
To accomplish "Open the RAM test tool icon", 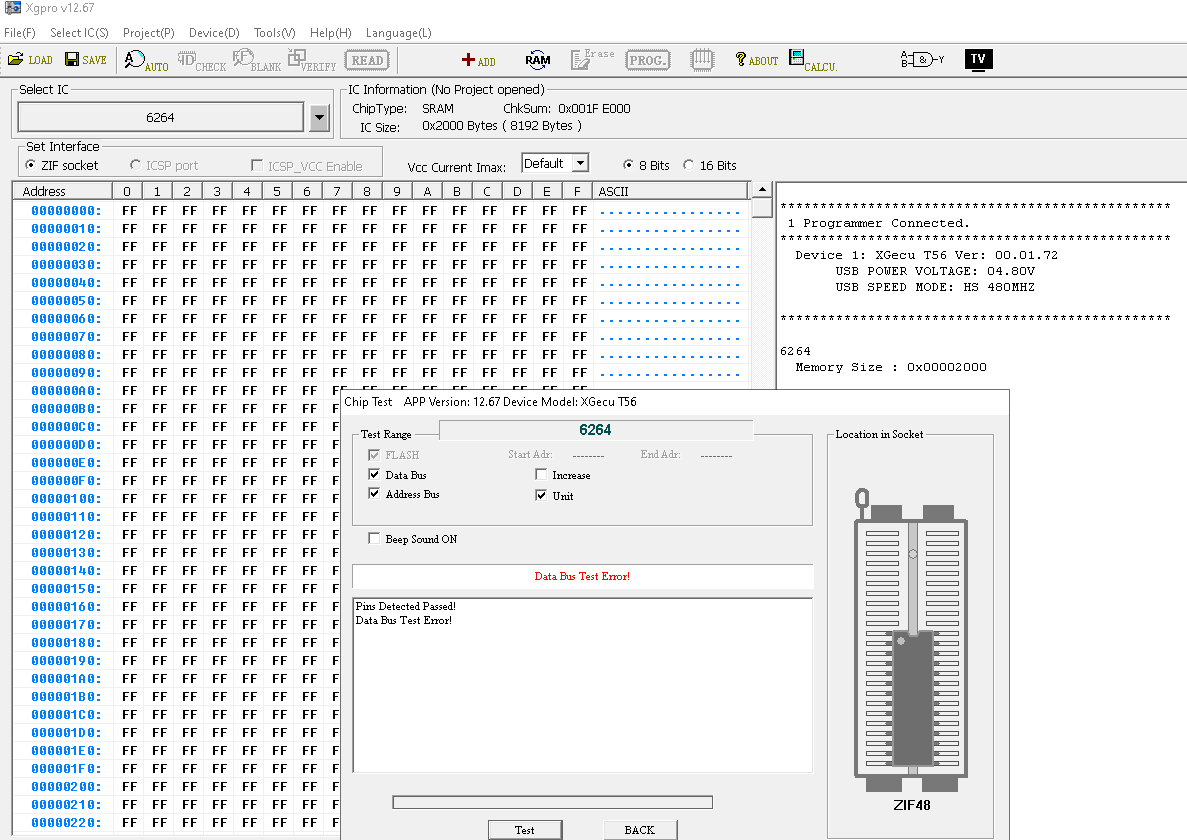I will click(537, 60).
